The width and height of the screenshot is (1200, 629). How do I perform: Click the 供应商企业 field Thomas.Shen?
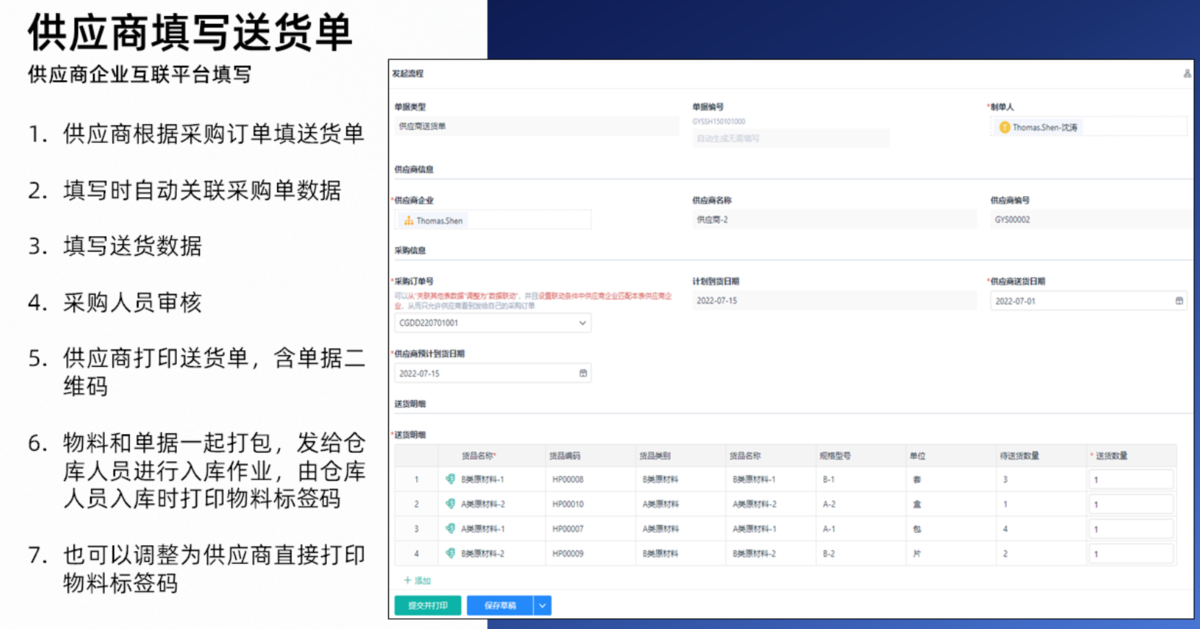[493, 220]
